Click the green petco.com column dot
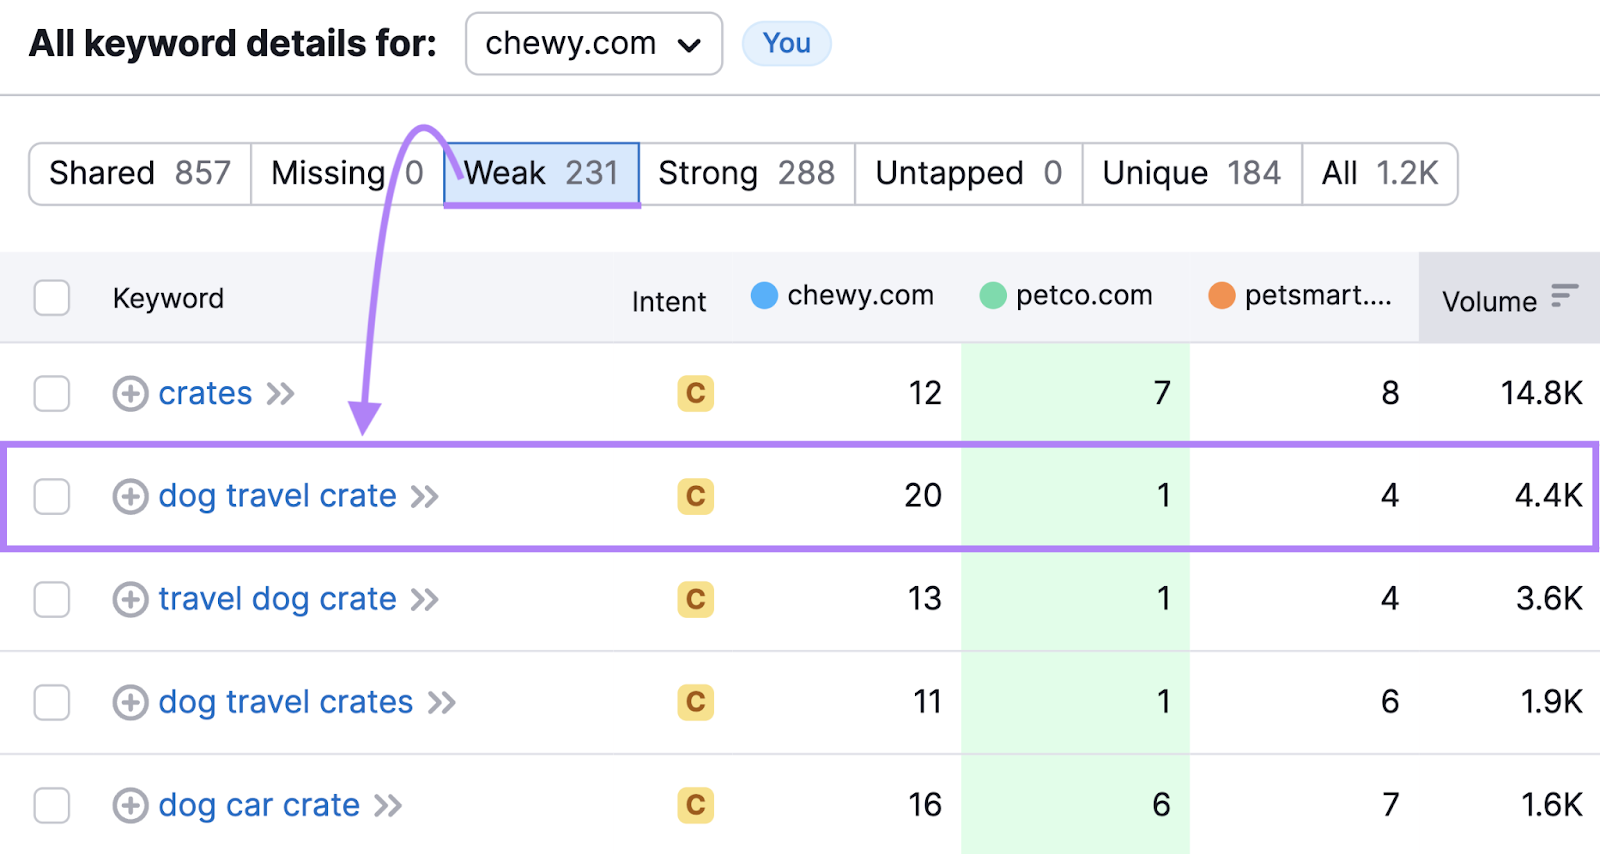Viewport: 1600px width, 854px height. tap(992, 295)
